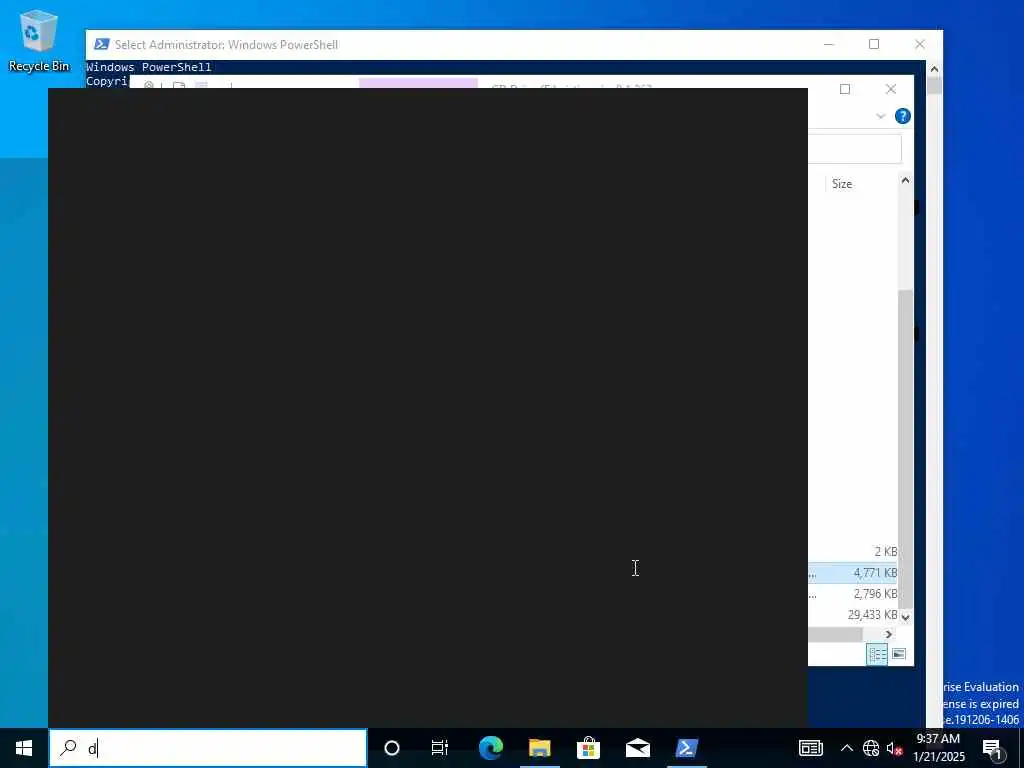
Task: Show hidden system tray icons
Action: point(846,748)
